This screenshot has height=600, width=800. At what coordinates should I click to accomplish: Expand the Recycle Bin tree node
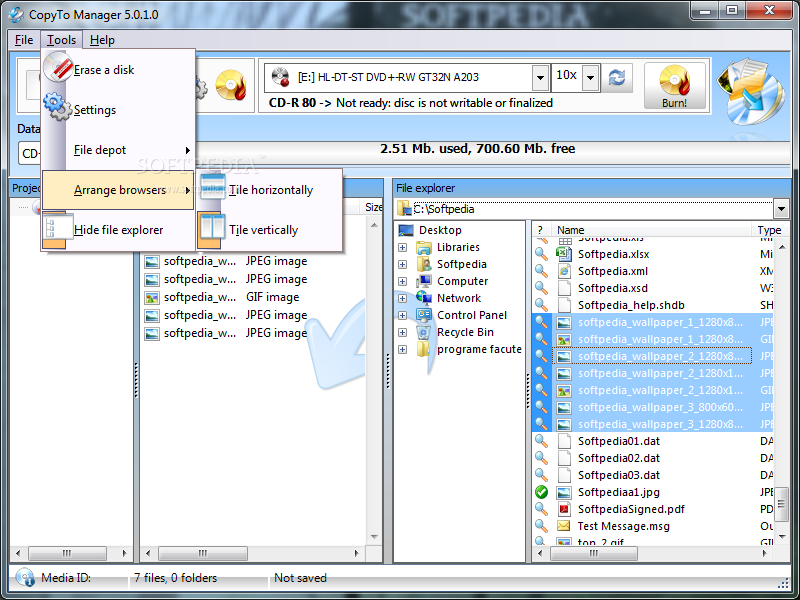(x=403, y=332)
